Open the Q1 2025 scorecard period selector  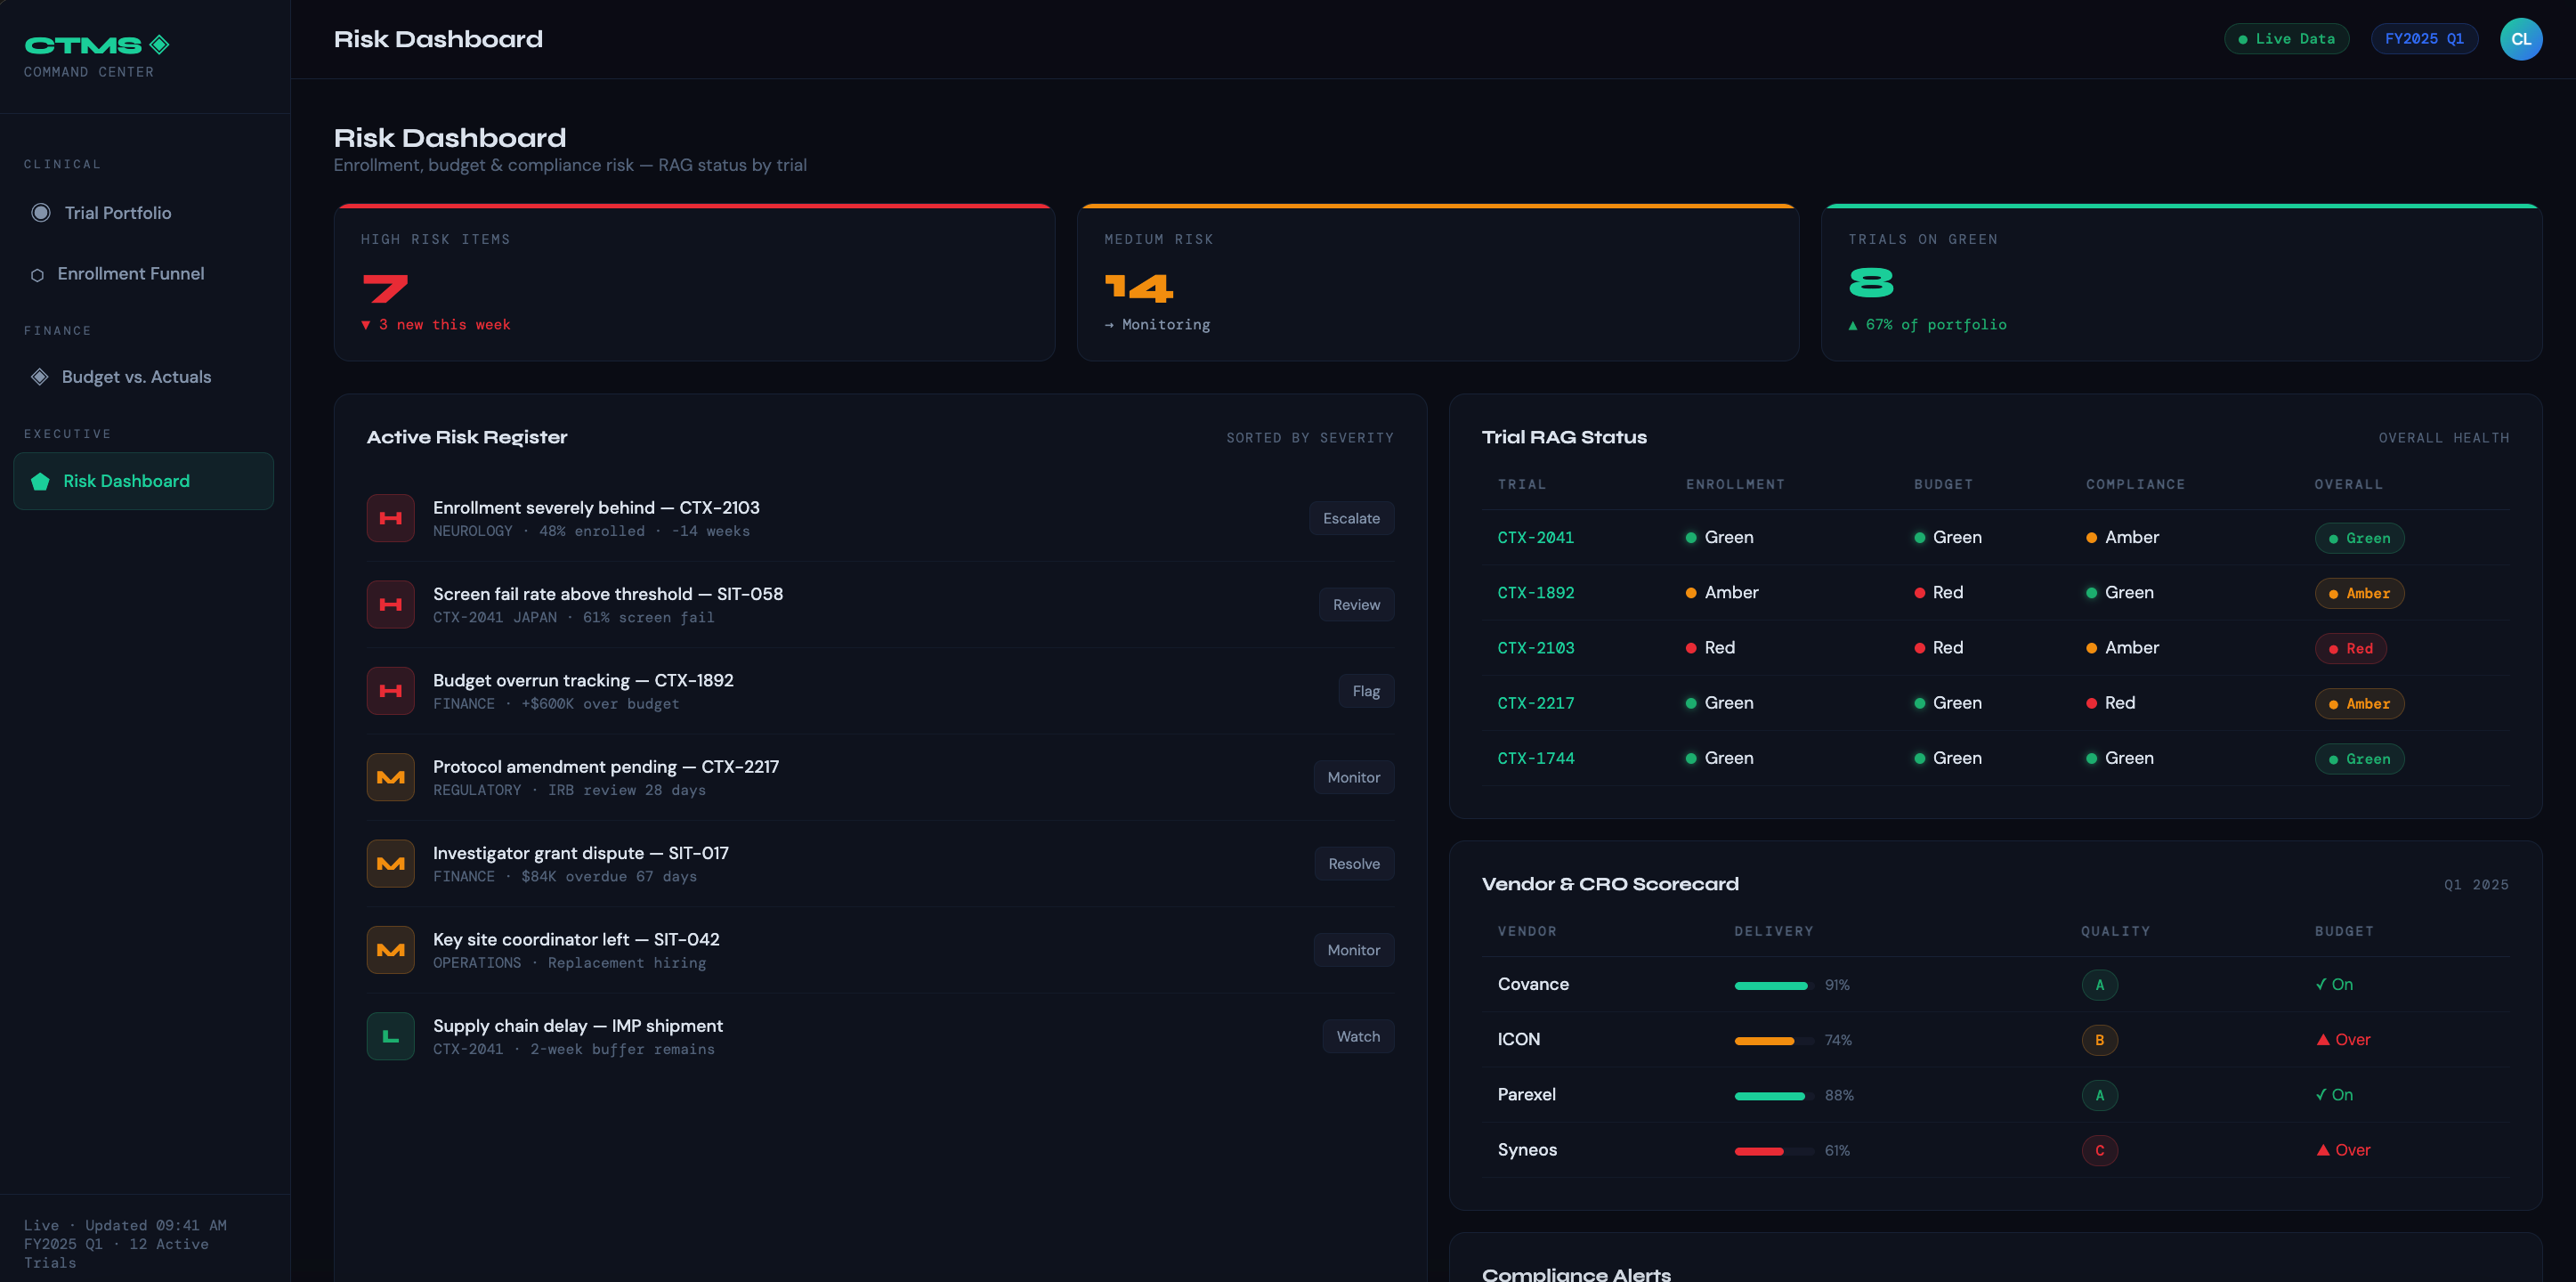pos(2476,884)
